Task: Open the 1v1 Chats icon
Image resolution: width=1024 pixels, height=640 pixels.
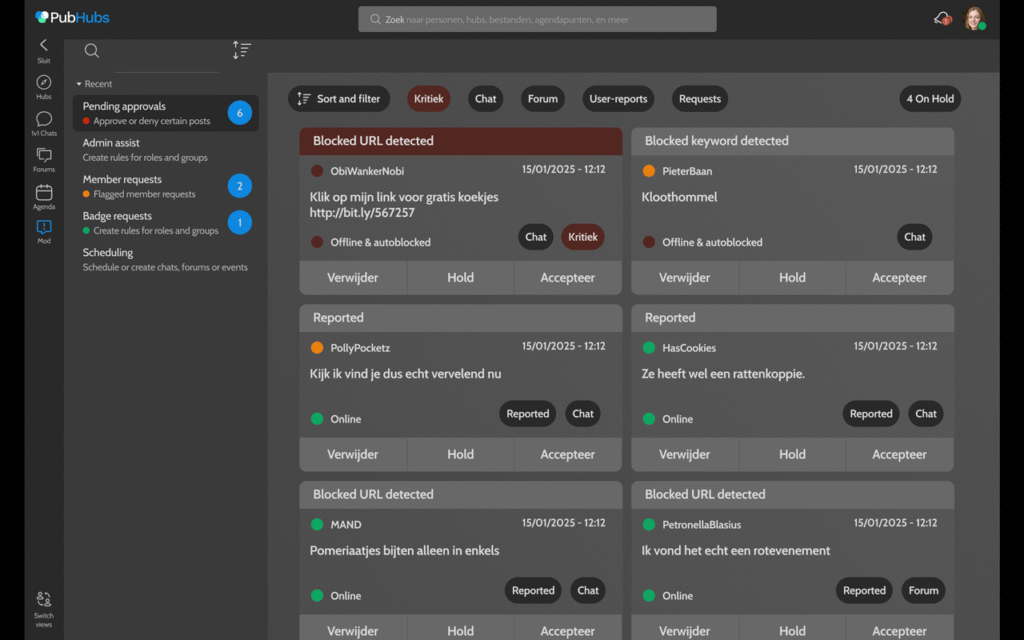Action: point(43,118)
